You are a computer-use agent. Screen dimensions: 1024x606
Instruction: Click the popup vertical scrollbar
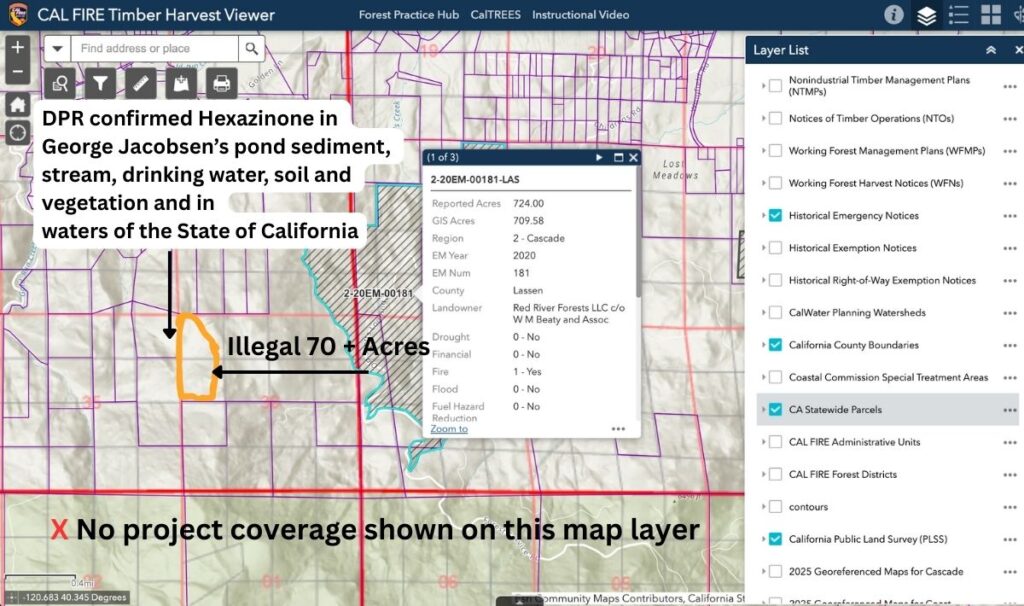tap(637, 232)
